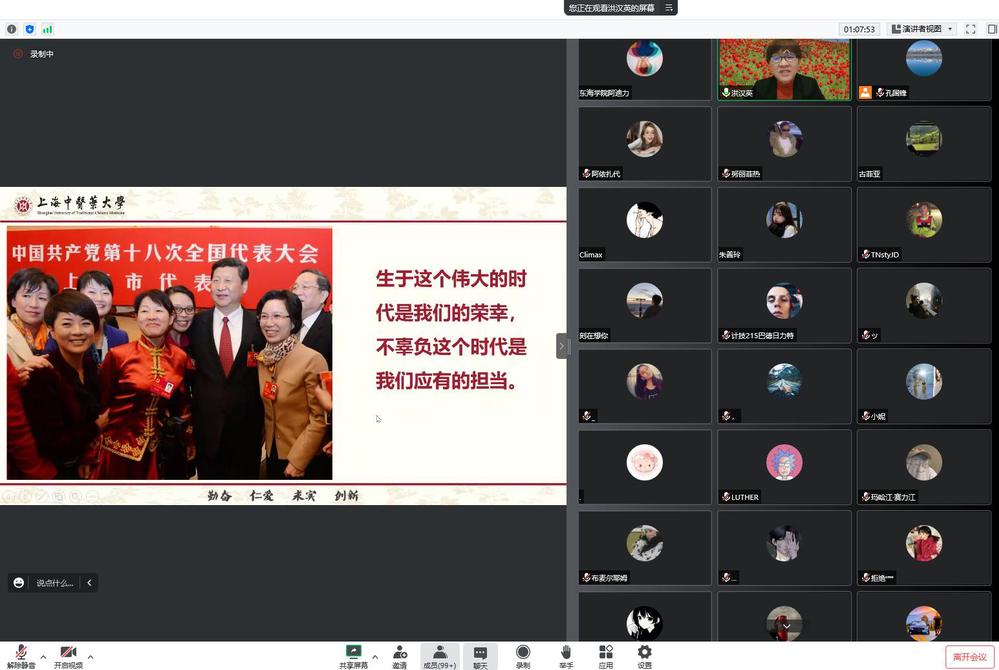Open the members (成员) list panel

click(x=439, y=655)
